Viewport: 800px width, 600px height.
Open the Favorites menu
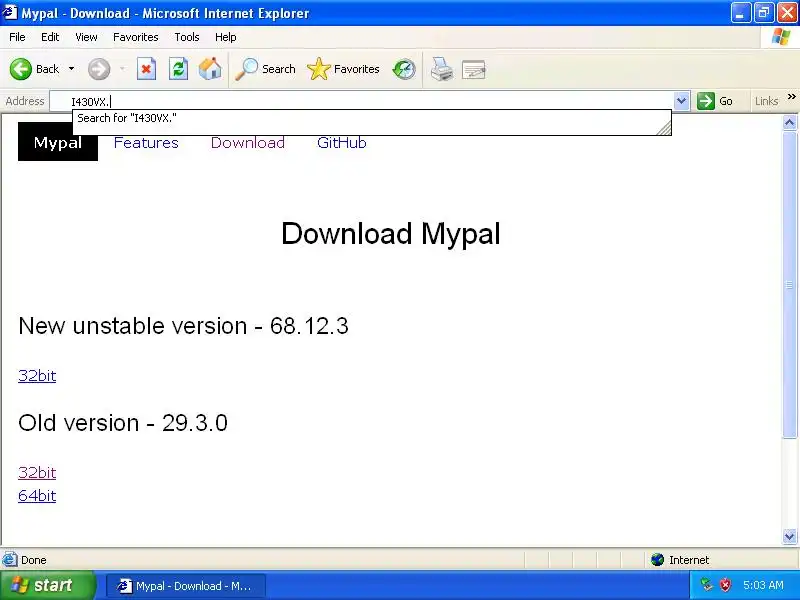click(x=136, y=37)
